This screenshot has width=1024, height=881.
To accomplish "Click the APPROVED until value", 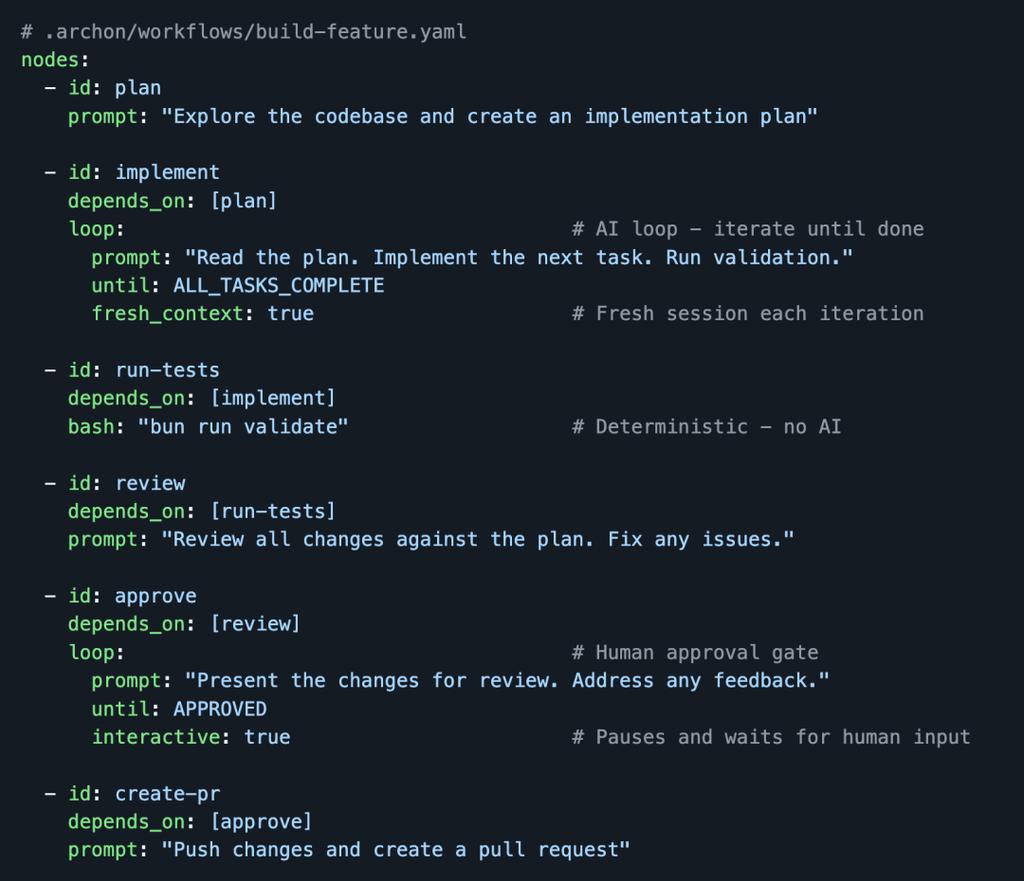I will point(220,709).
